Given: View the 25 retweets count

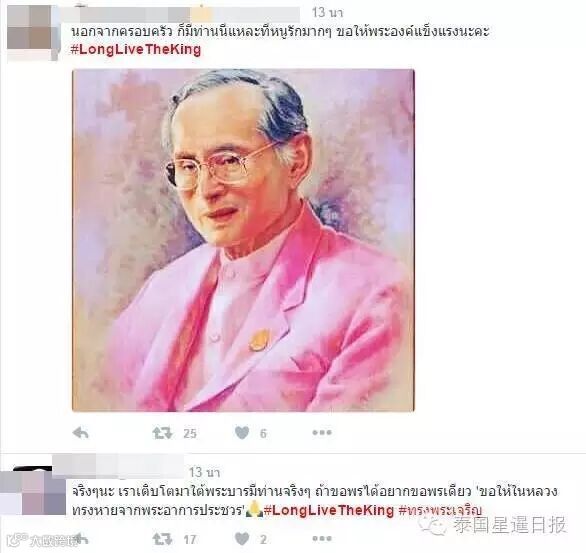Looking at the screenshot, I should click(190, 433).
